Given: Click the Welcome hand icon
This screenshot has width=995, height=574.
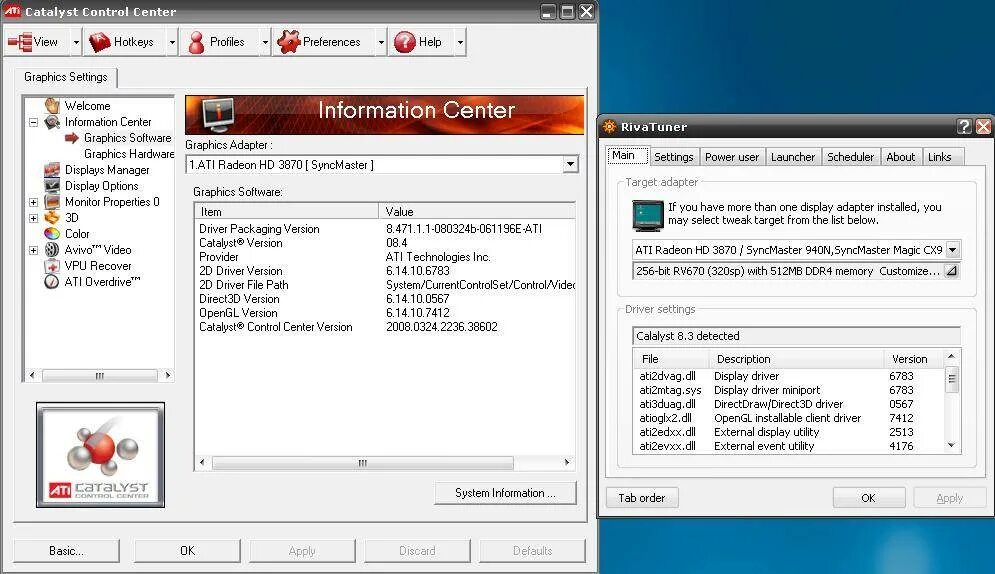Looking at the screenshot, I should (52, 105).
